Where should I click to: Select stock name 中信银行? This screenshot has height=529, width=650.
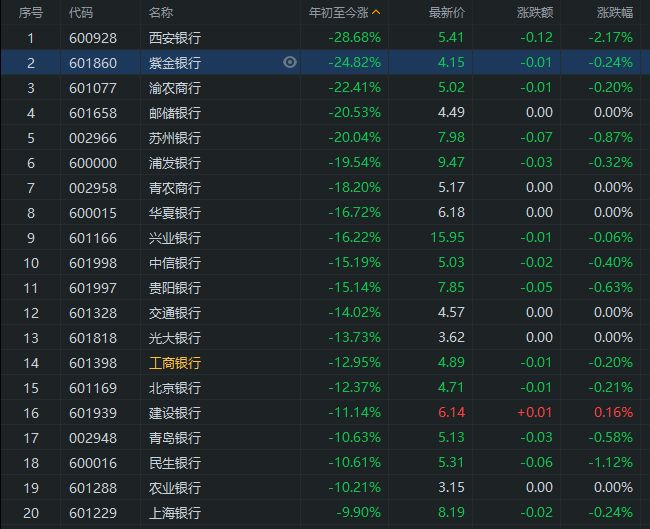pyautogui.click(x=175, y=263)
